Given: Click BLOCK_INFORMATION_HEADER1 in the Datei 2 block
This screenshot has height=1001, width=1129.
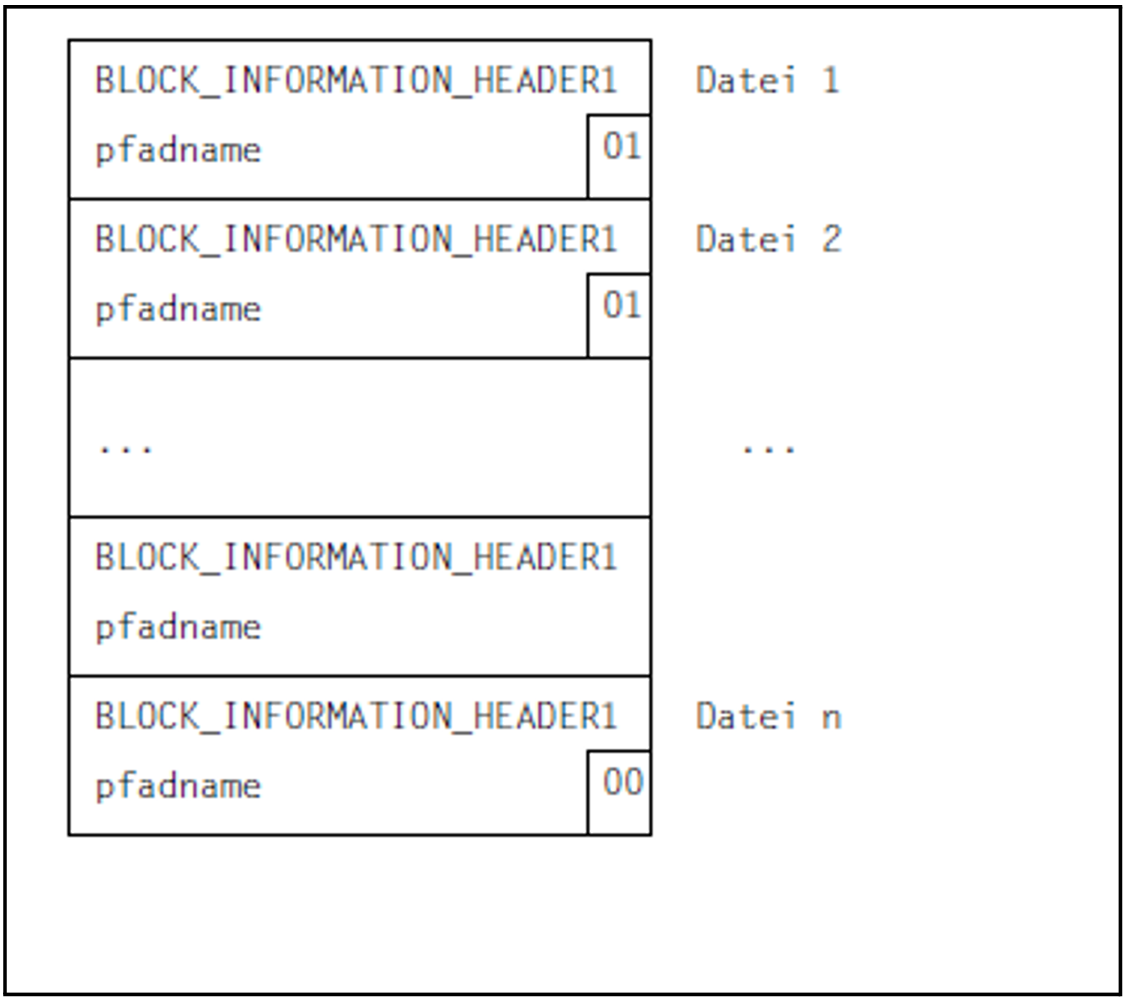Looking at the screenshot, I should (x=356, y=239).
